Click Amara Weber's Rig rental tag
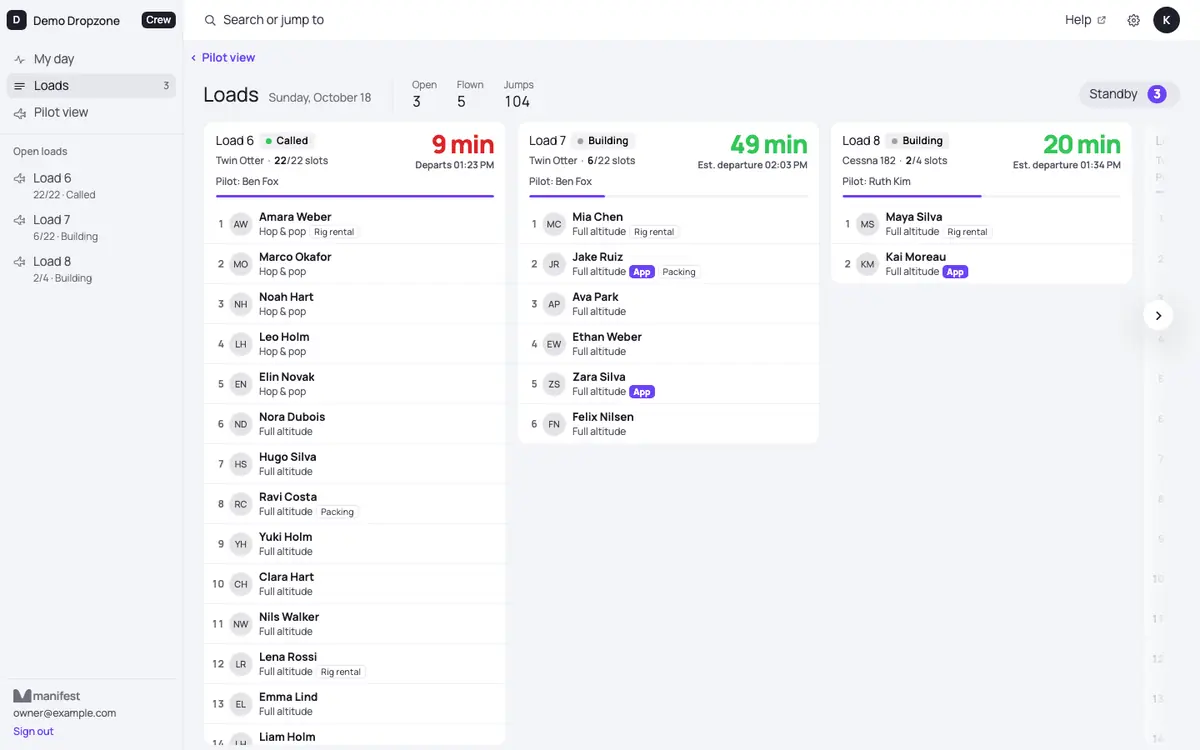Viewport: 1200px width, 750px height. [334, 232]
